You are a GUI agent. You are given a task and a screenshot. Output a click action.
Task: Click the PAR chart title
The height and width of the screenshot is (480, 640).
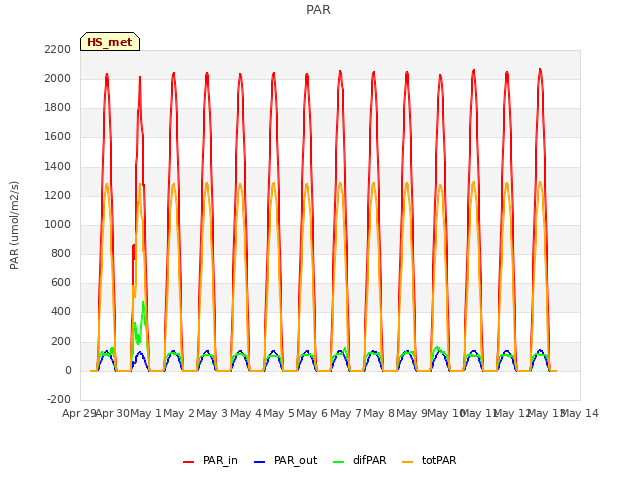pyautogui.click(x=318, y=9)
